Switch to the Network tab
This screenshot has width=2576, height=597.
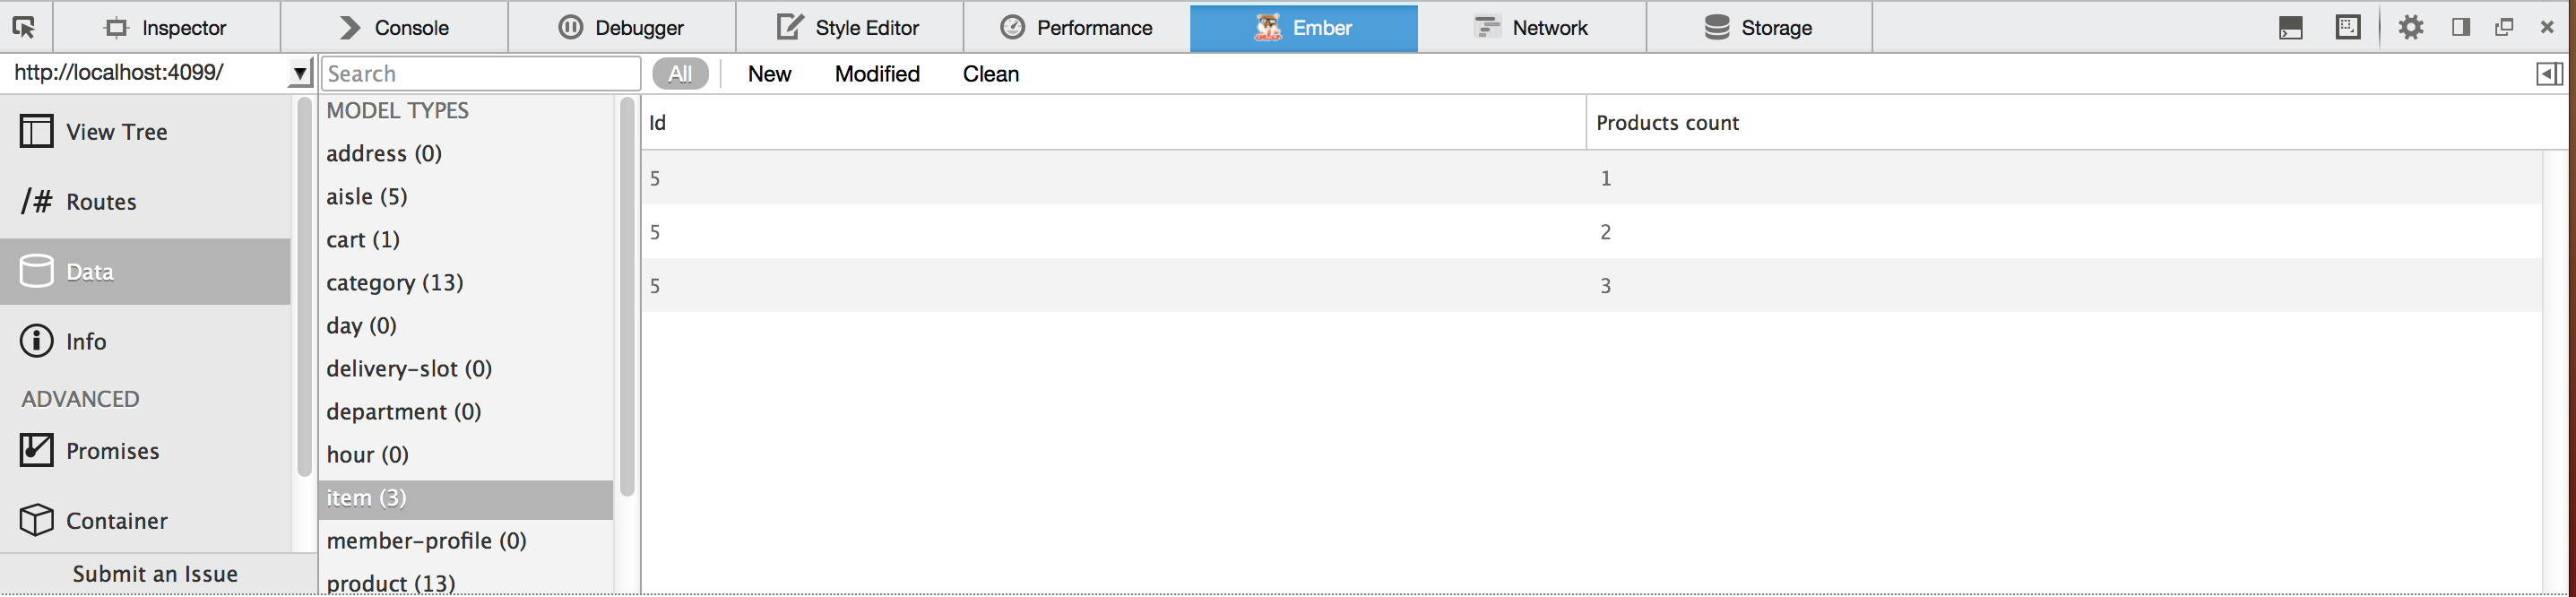1531,28
